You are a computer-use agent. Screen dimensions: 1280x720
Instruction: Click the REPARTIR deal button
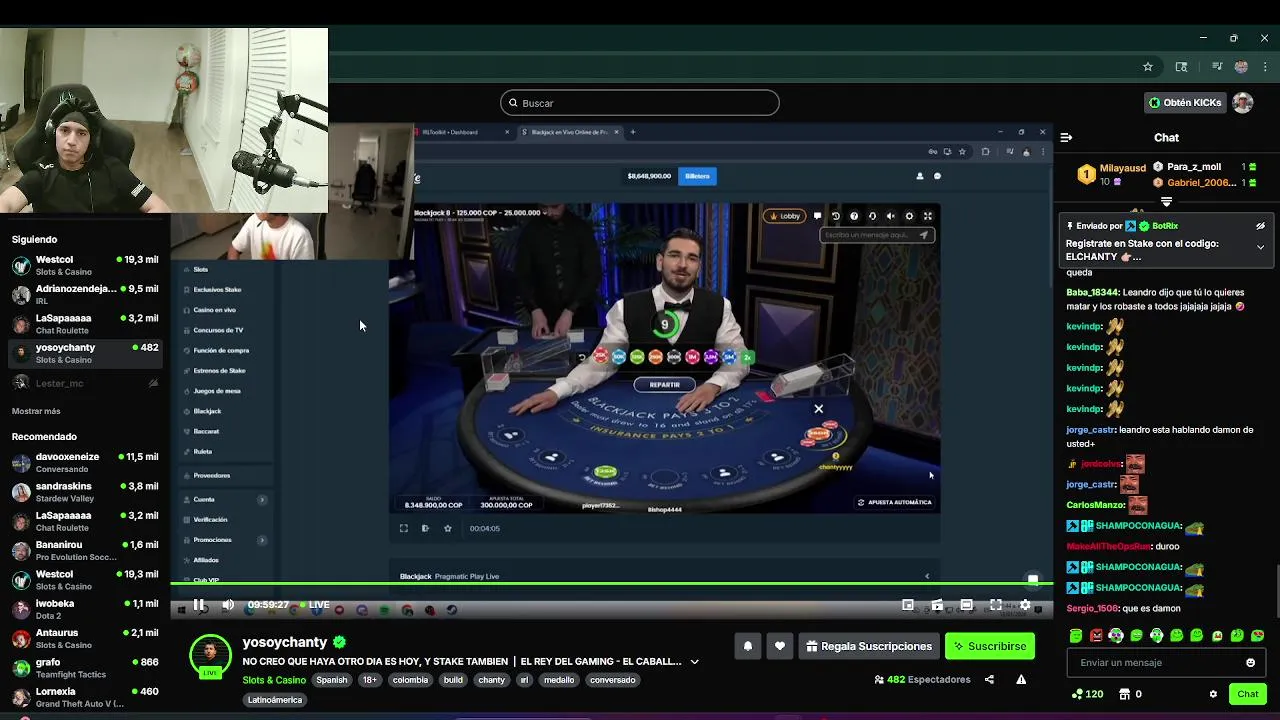coord(664,384)
